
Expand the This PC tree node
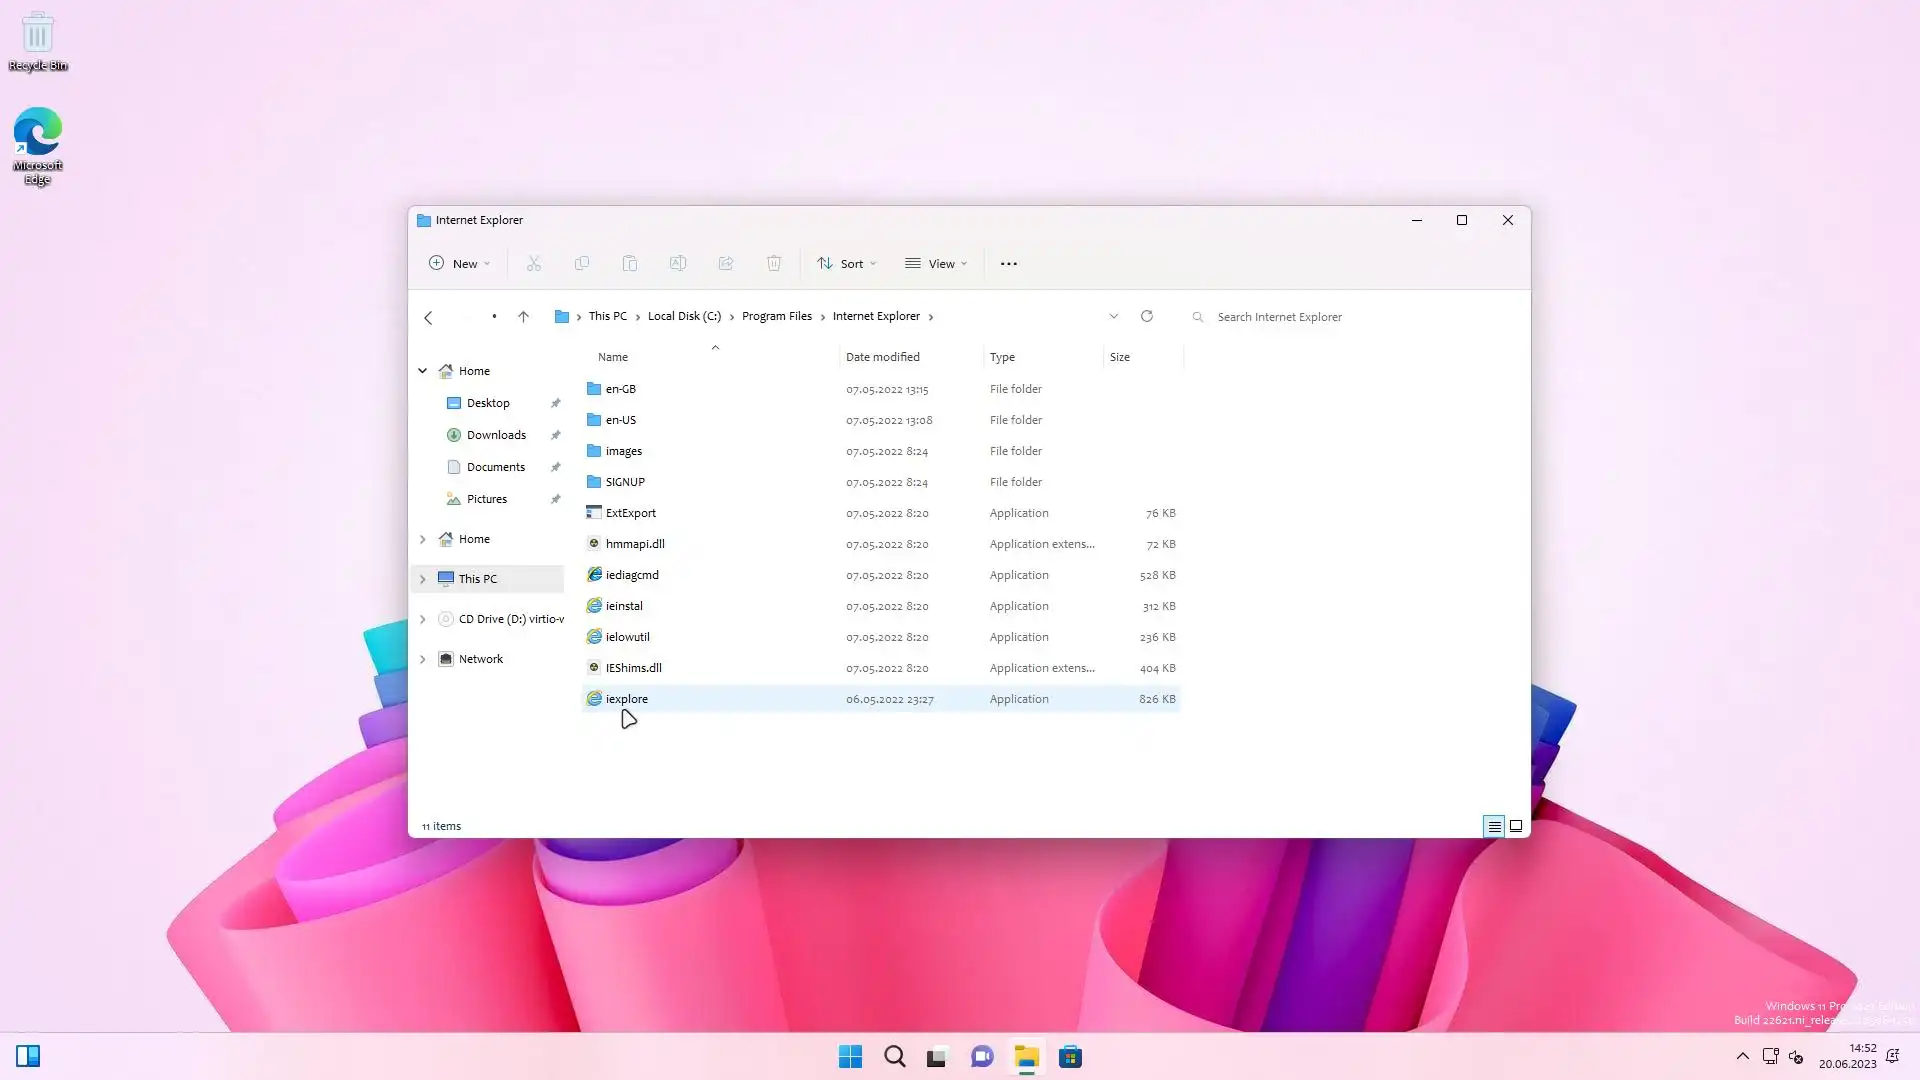422,579
